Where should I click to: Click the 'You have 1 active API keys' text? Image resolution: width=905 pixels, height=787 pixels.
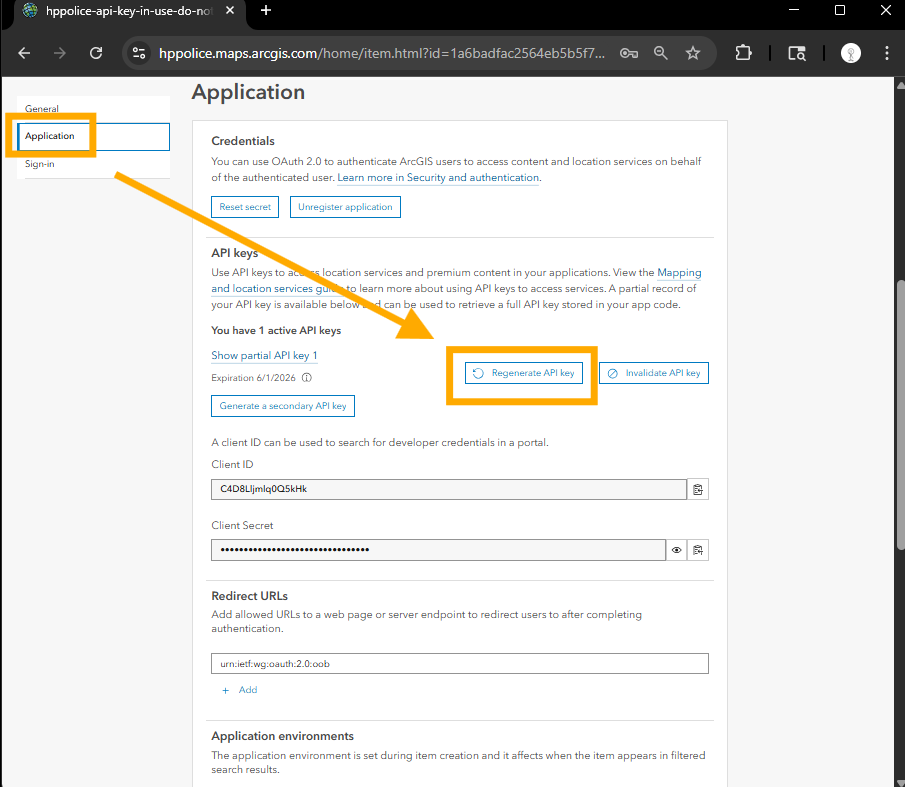point(276,331)
